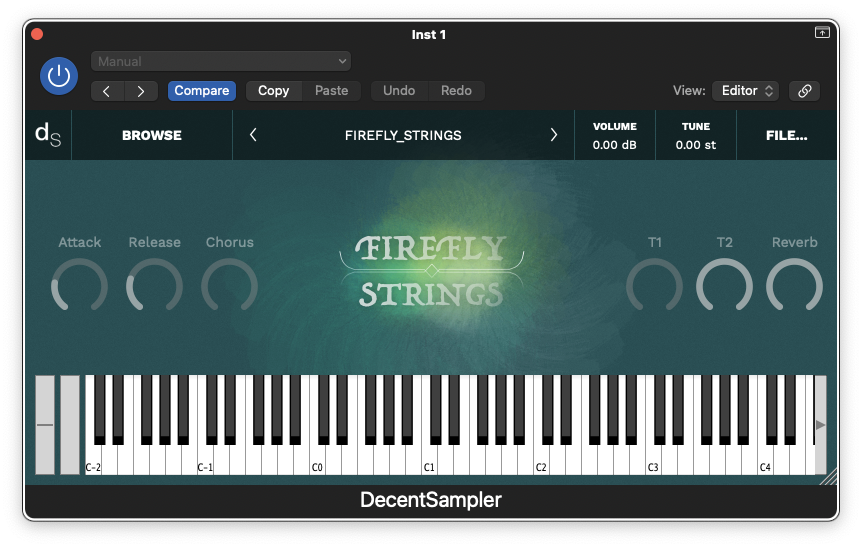The height and width of the screenshot is (548, 862).
Task: Go to previous preset arrow
Action: [107, 91]
